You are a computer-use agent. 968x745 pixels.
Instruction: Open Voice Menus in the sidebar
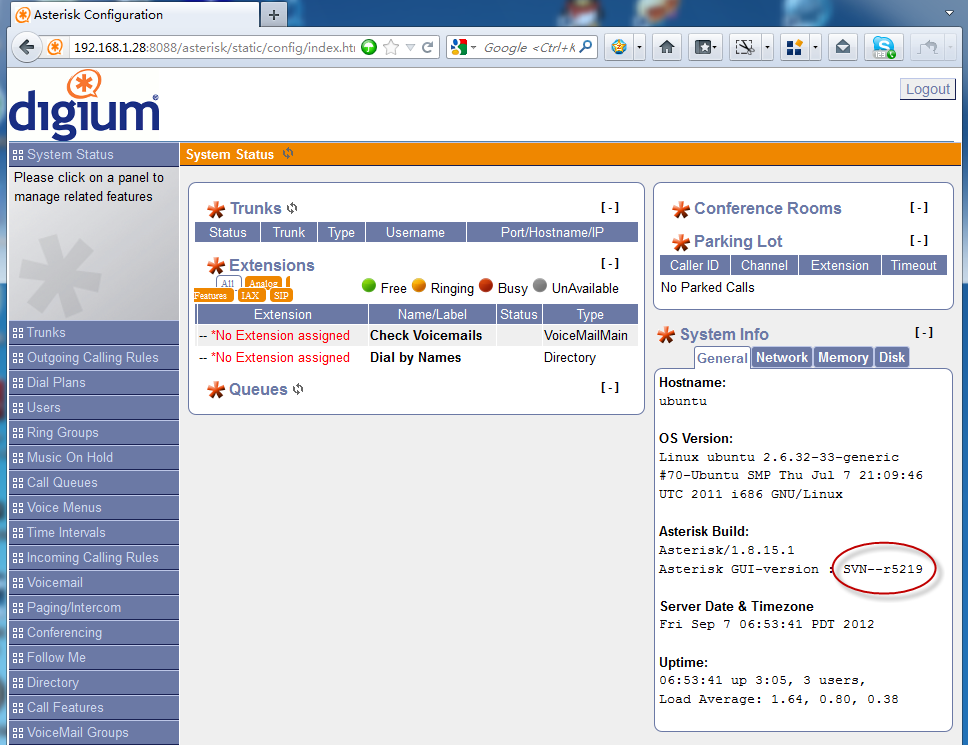click(94, 507)
